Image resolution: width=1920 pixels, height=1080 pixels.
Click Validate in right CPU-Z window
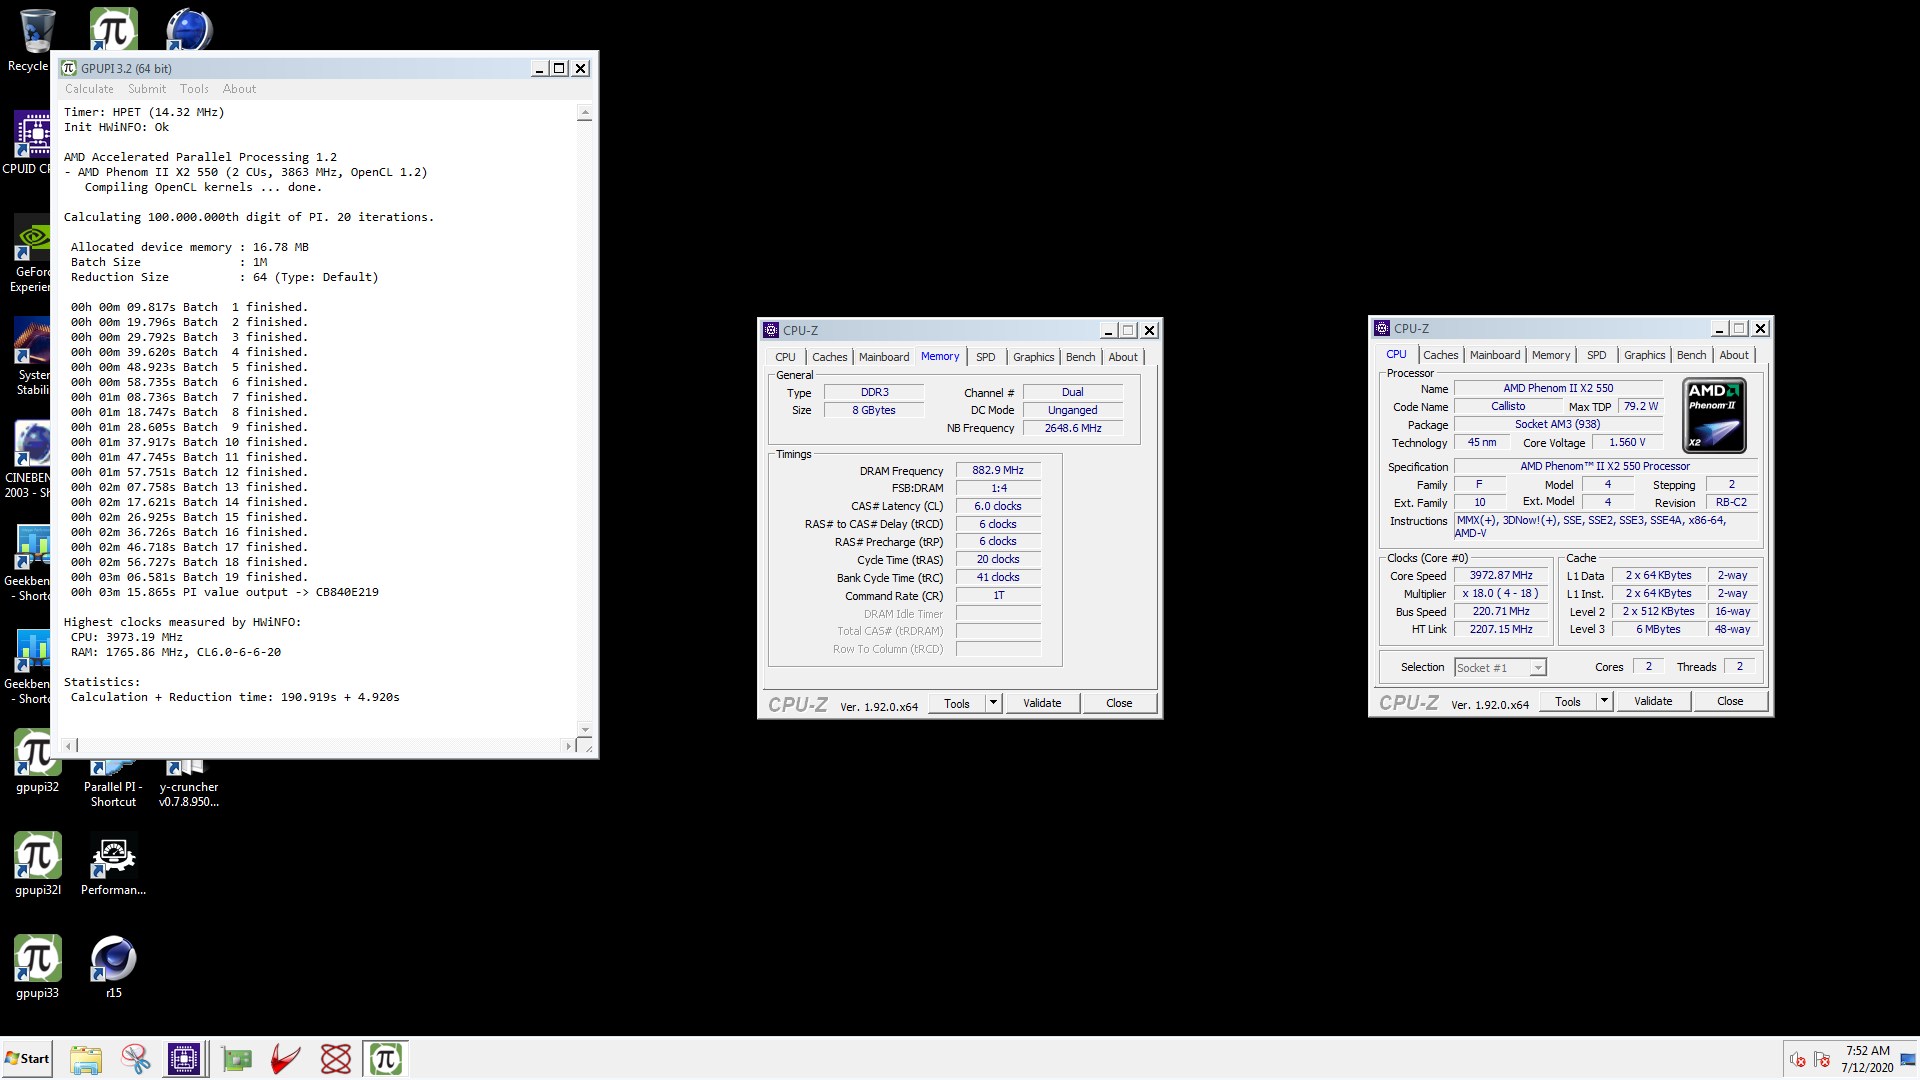[1653, 701]
